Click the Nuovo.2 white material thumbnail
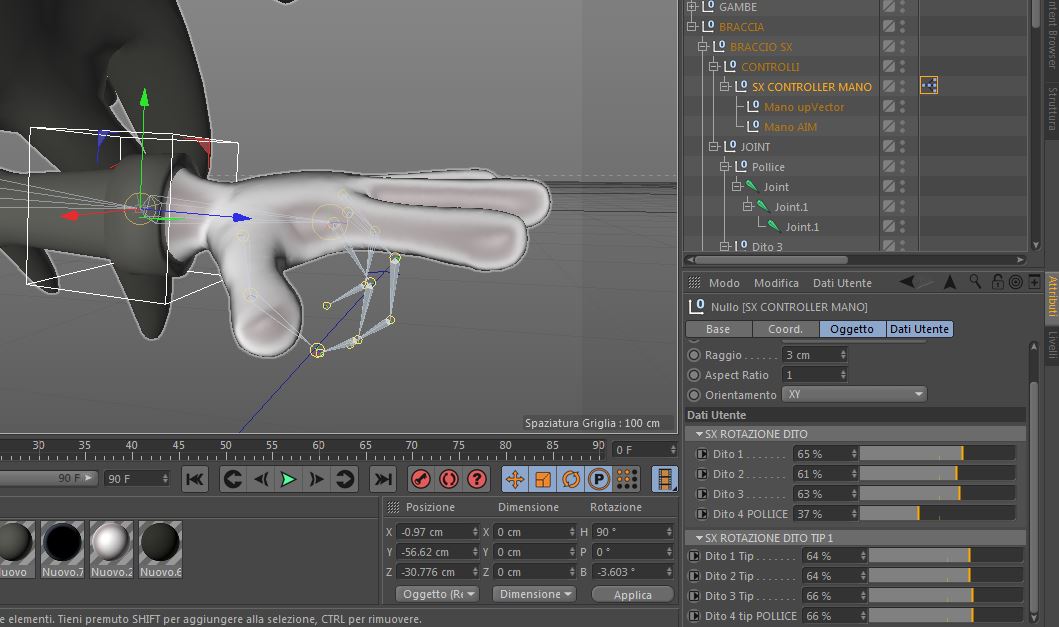This screenshot has height=627, width=1059. point(111,543)
